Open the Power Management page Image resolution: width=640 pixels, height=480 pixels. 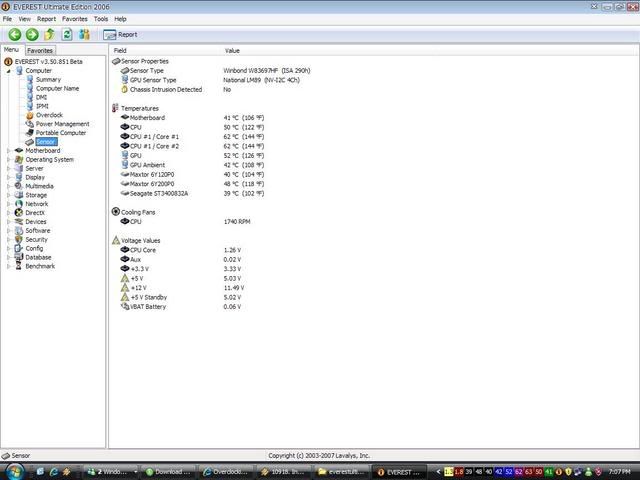point(62,124)
